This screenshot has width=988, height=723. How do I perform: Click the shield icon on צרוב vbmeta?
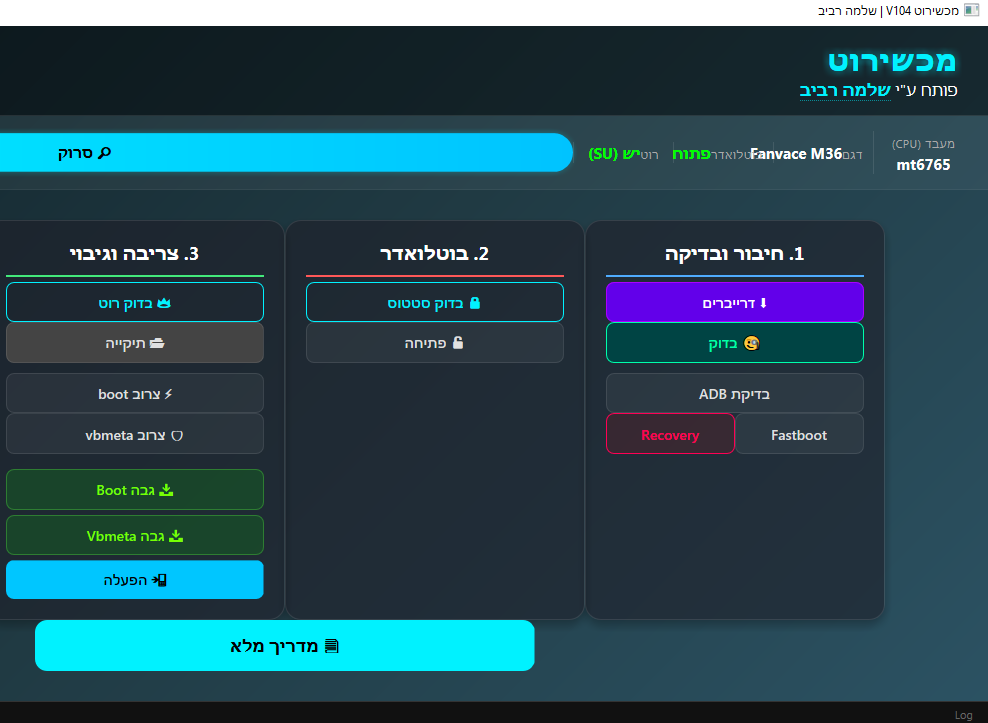(x=176, y=435)
